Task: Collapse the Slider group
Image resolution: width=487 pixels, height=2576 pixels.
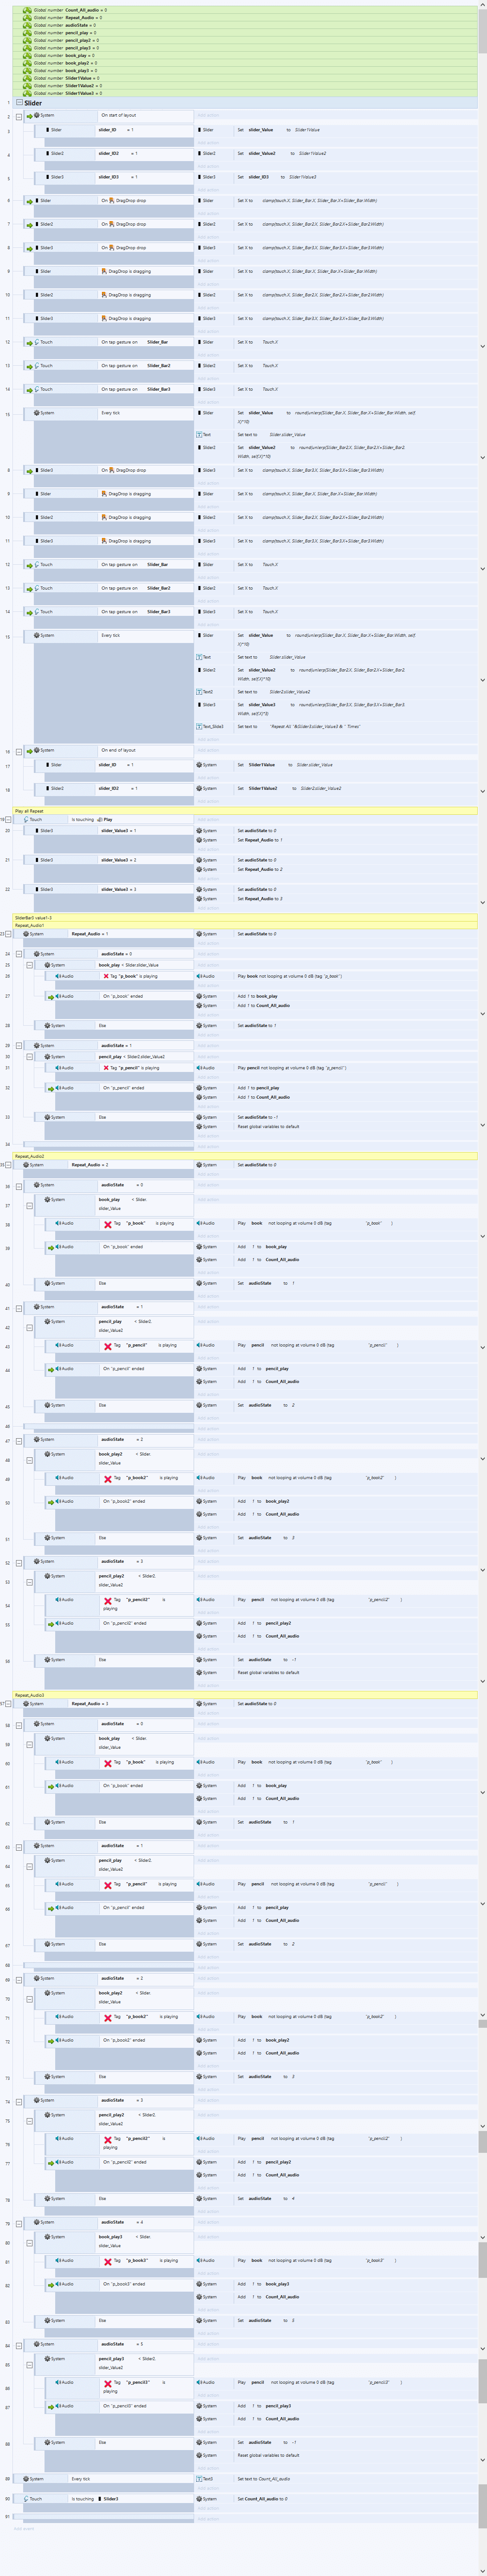Action: 19,103
